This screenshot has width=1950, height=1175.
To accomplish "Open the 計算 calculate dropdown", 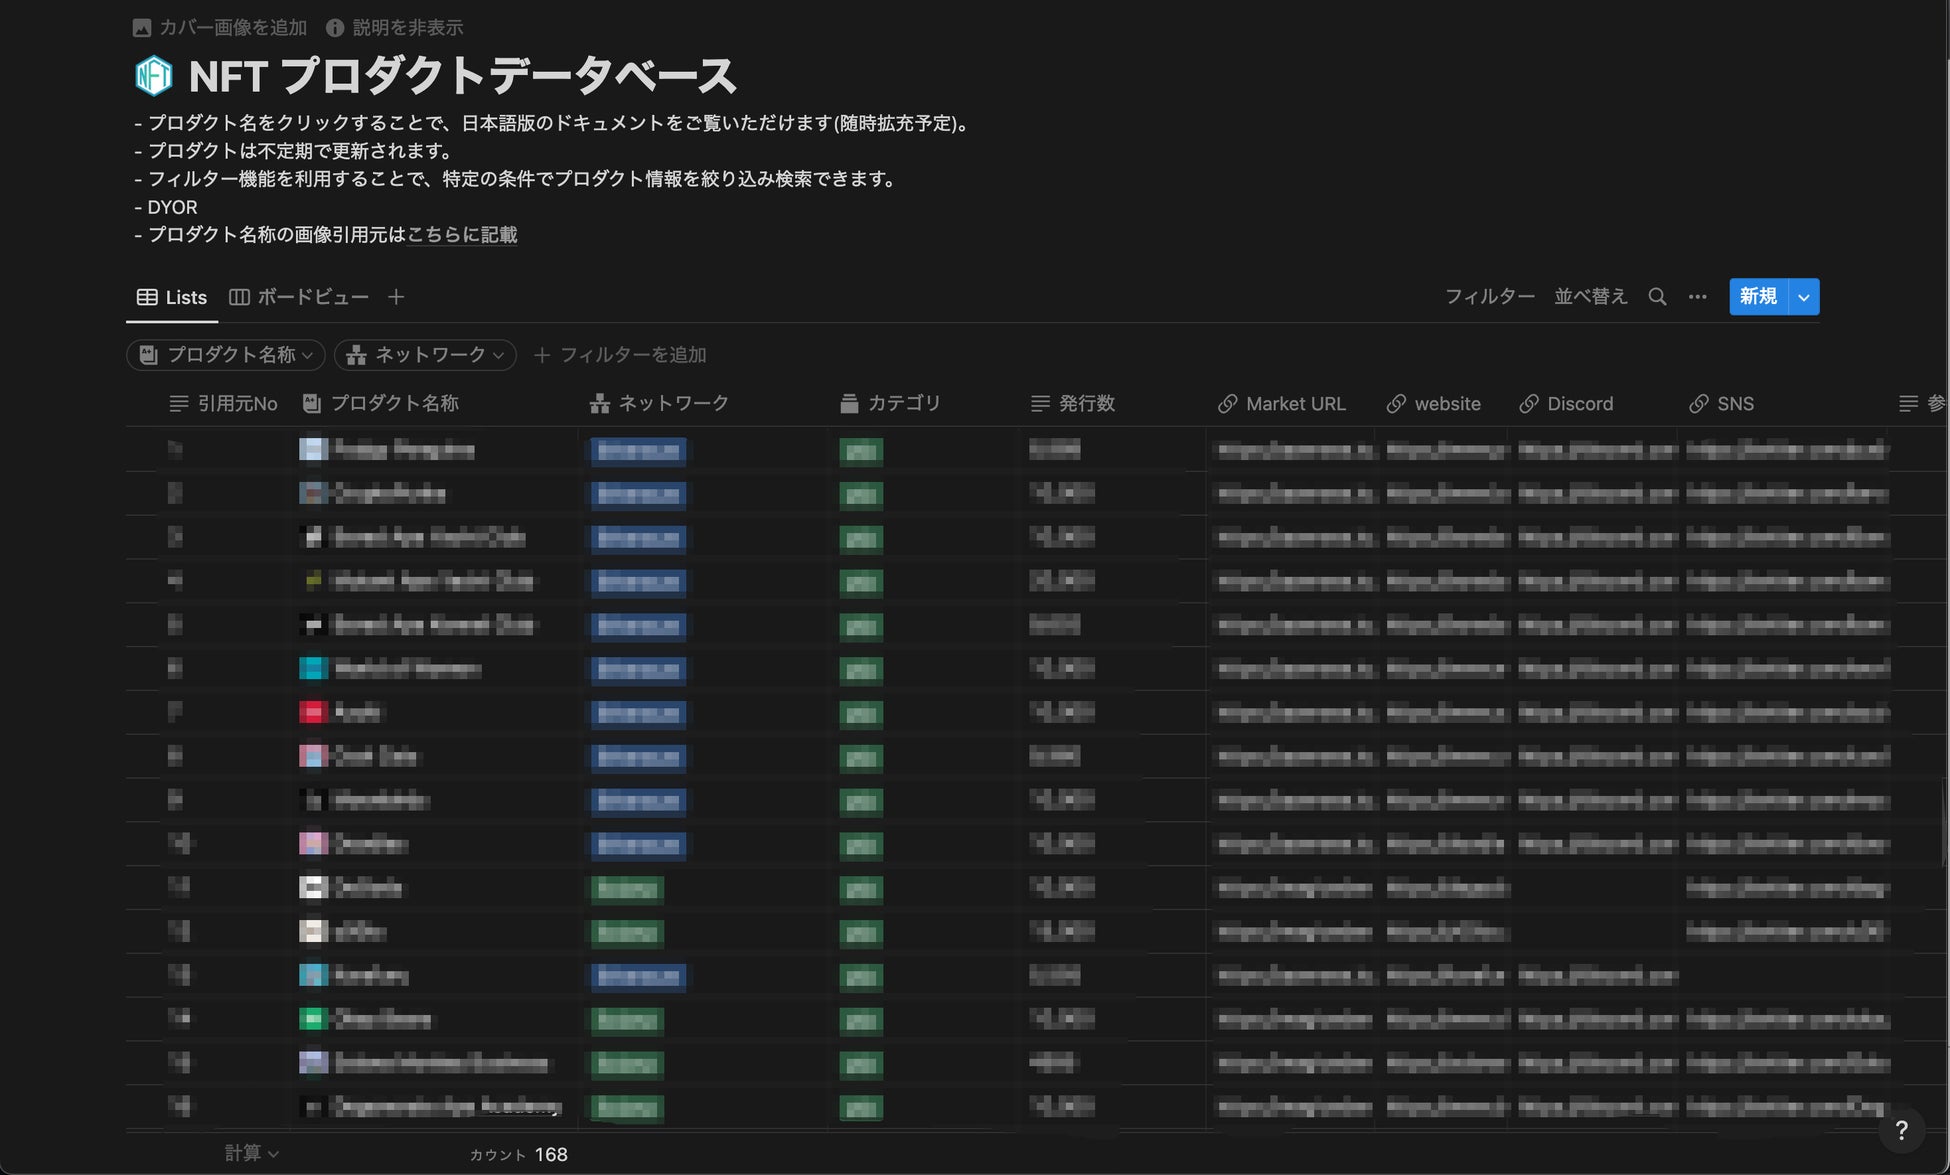I will [250, 1153].
